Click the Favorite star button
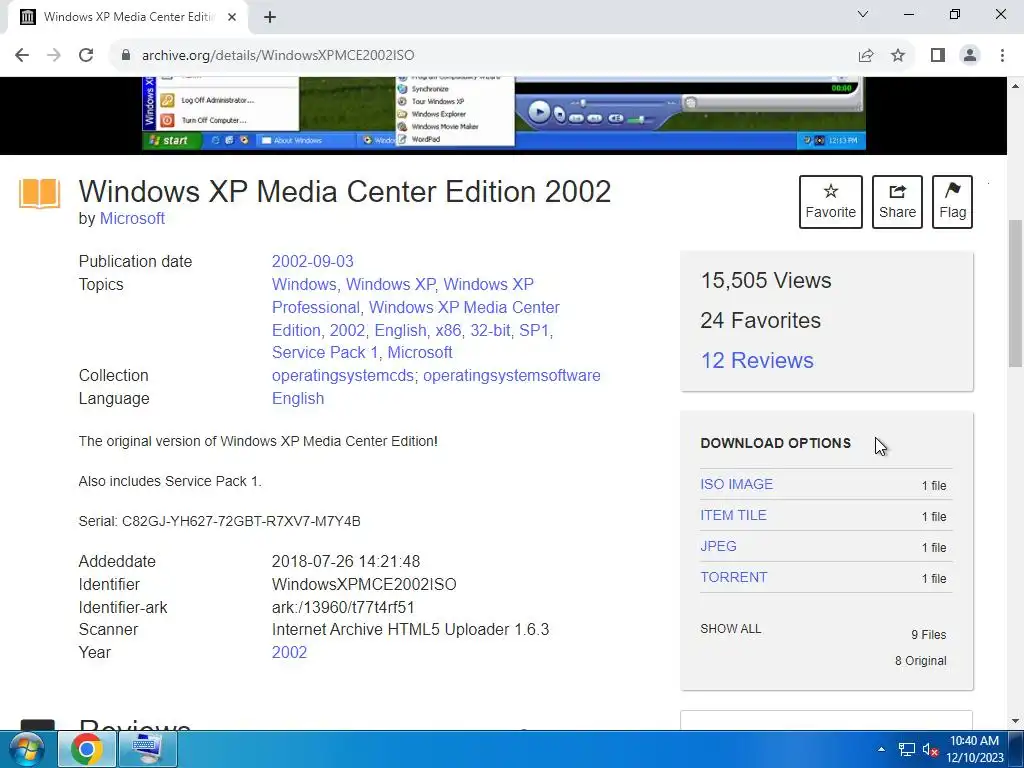The height and width of the screenshot is (768, 1024). click(831, 202)
